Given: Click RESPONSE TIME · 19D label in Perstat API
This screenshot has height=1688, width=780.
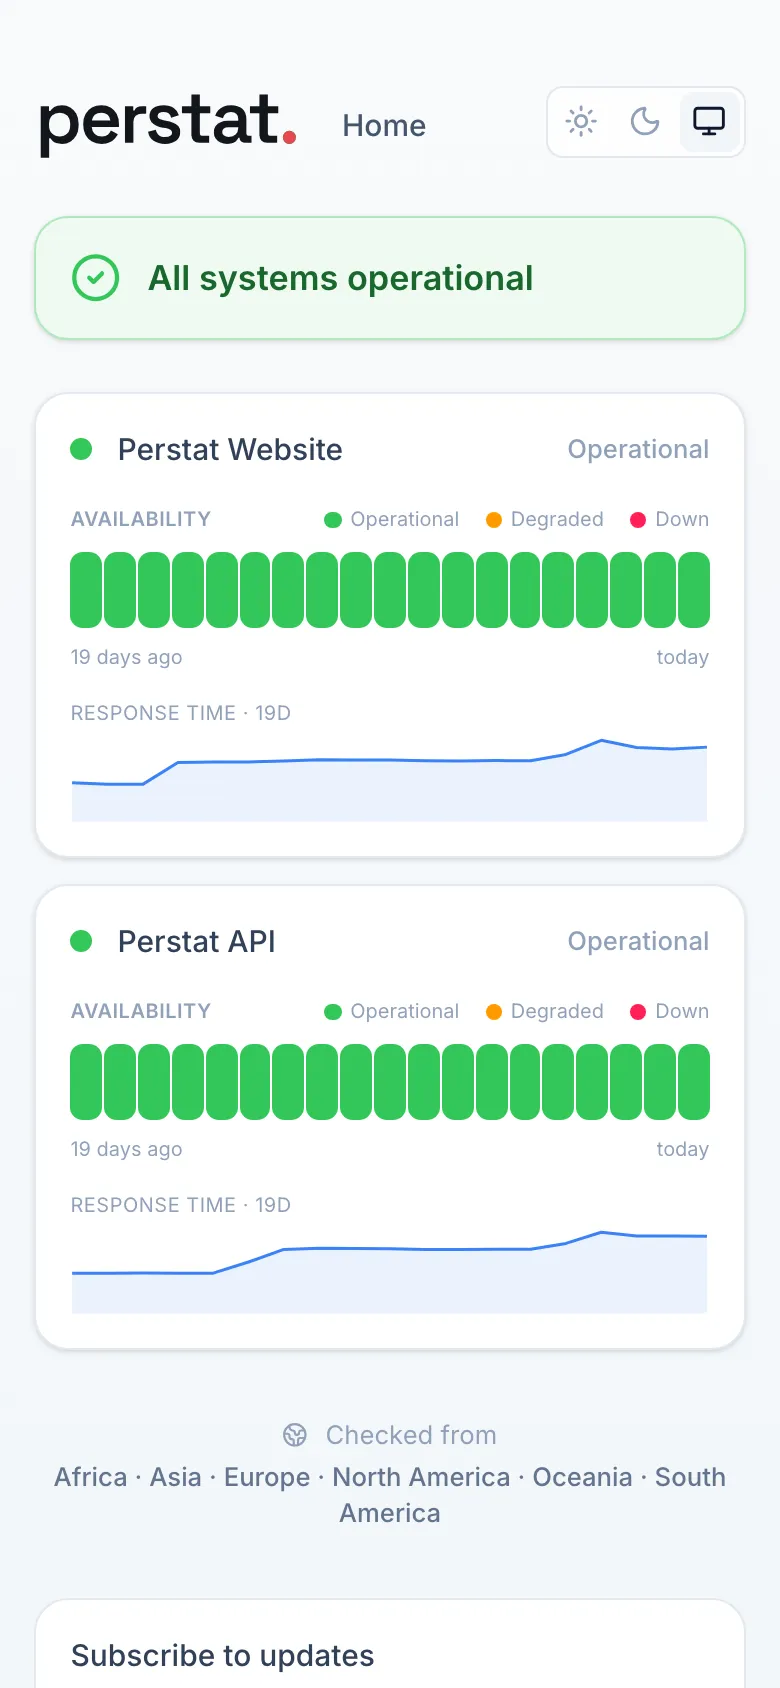Looking at the screenshot, I should point(181,1205).
